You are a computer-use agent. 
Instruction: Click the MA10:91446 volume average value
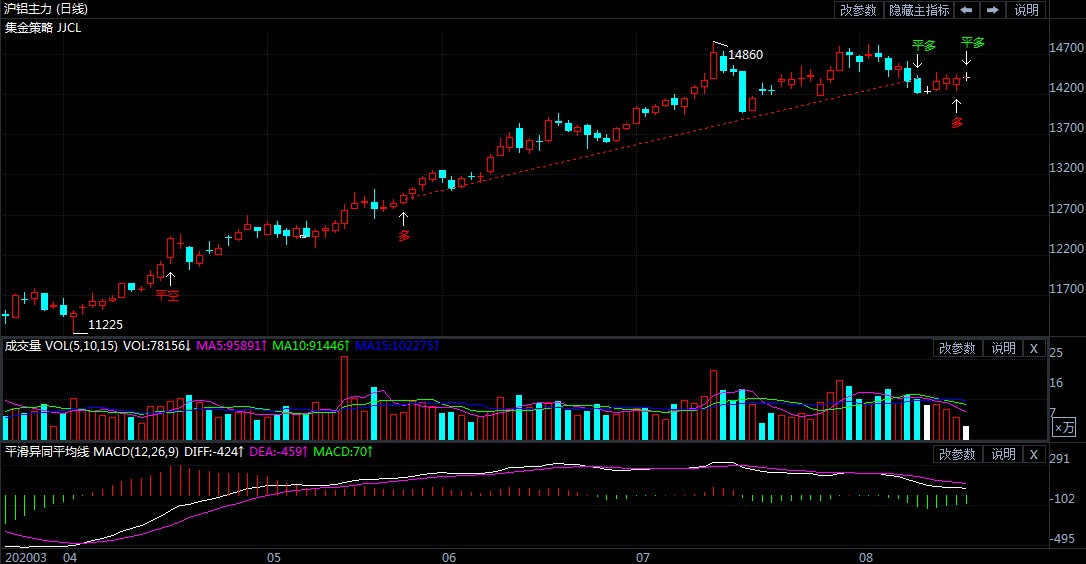[311, 346]
